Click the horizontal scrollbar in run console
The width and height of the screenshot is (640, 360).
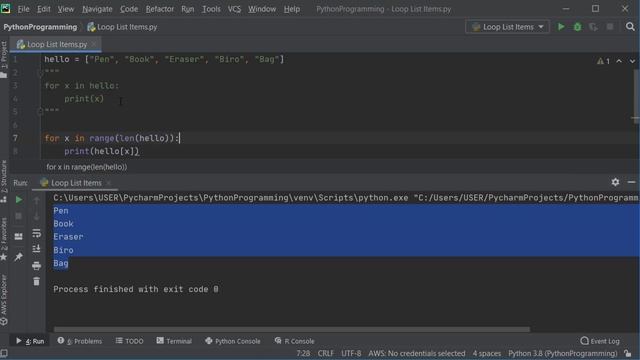coord(291,329)
